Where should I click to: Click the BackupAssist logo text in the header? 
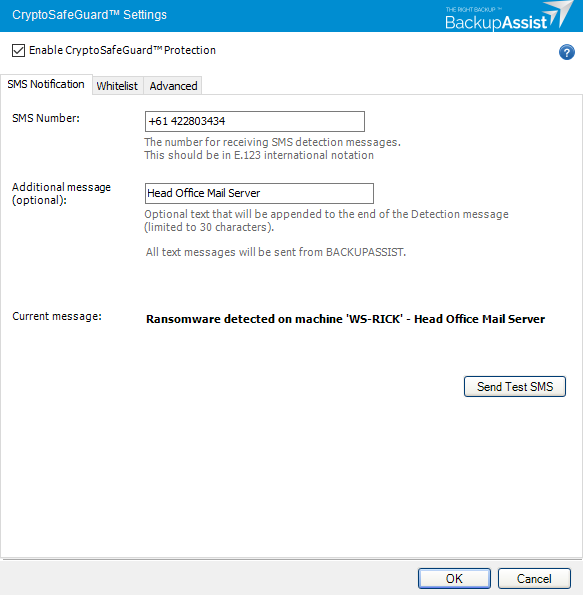pyautogui.click(x=496, y=23)
